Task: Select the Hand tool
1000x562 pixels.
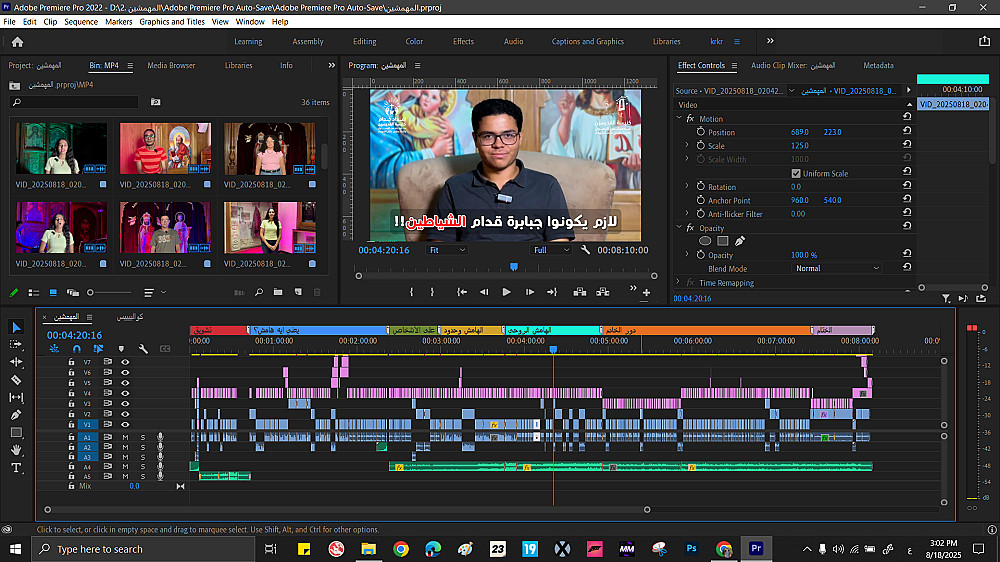Action: (16, 450)
